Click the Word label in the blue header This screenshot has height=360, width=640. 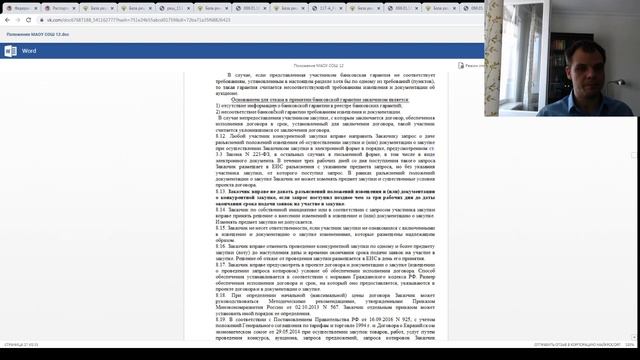pyautogui.click(x=29, y=51)
